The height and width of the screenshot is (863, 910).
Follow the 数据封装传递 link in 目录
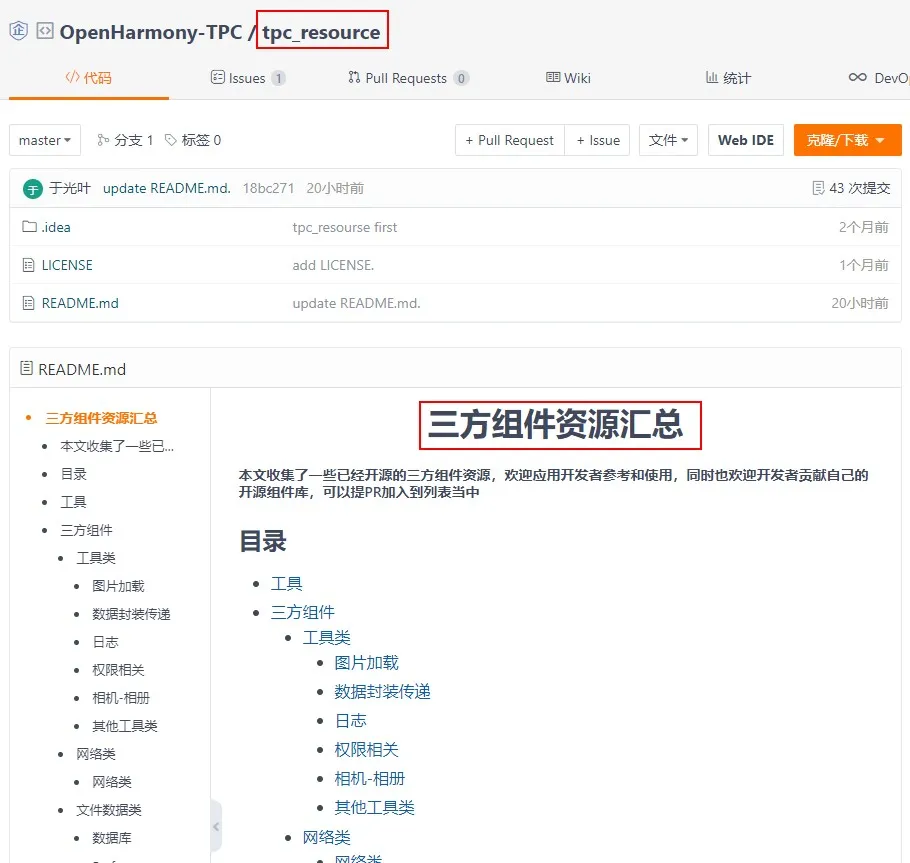point(382,691)
